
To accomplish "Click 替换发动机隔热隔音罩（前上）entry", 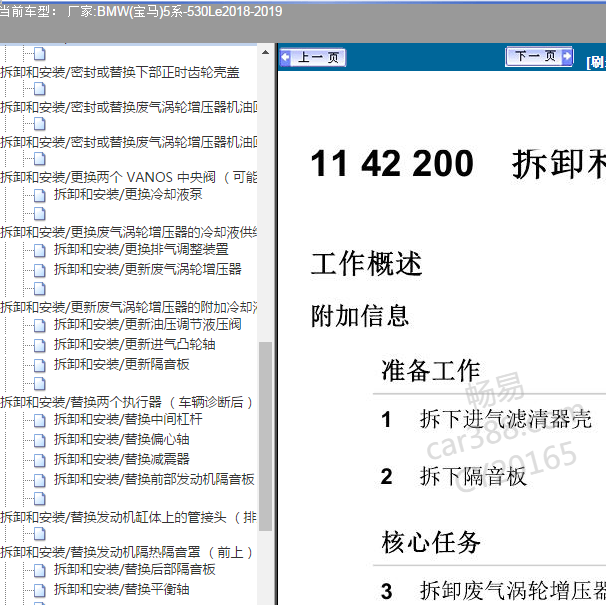I will click(127, 552).
